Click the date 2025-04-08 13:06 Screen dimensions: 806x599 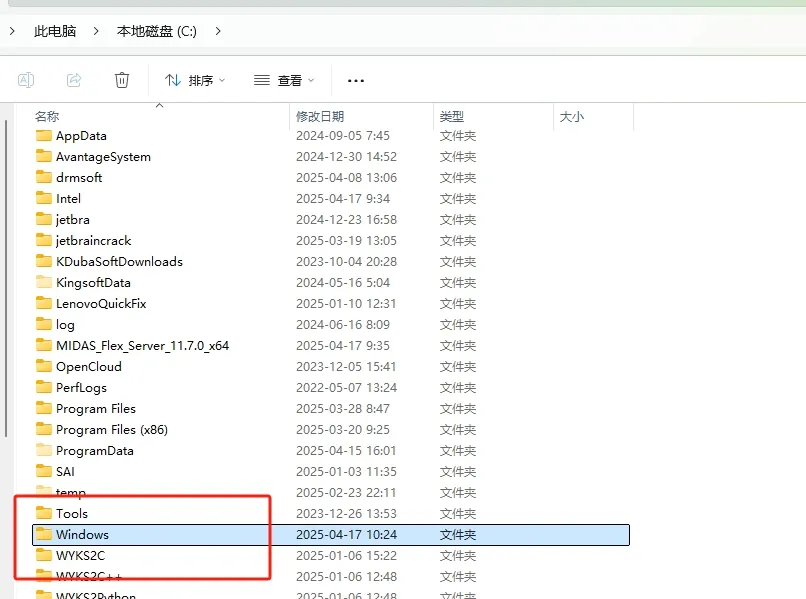(346, 178)
